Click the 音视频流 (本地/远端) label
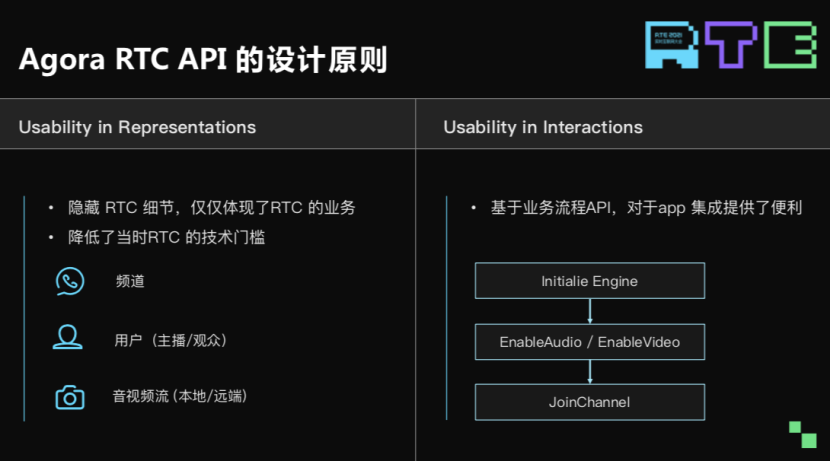The height and width of the screenshot is (461, 830). pos(179,396)
